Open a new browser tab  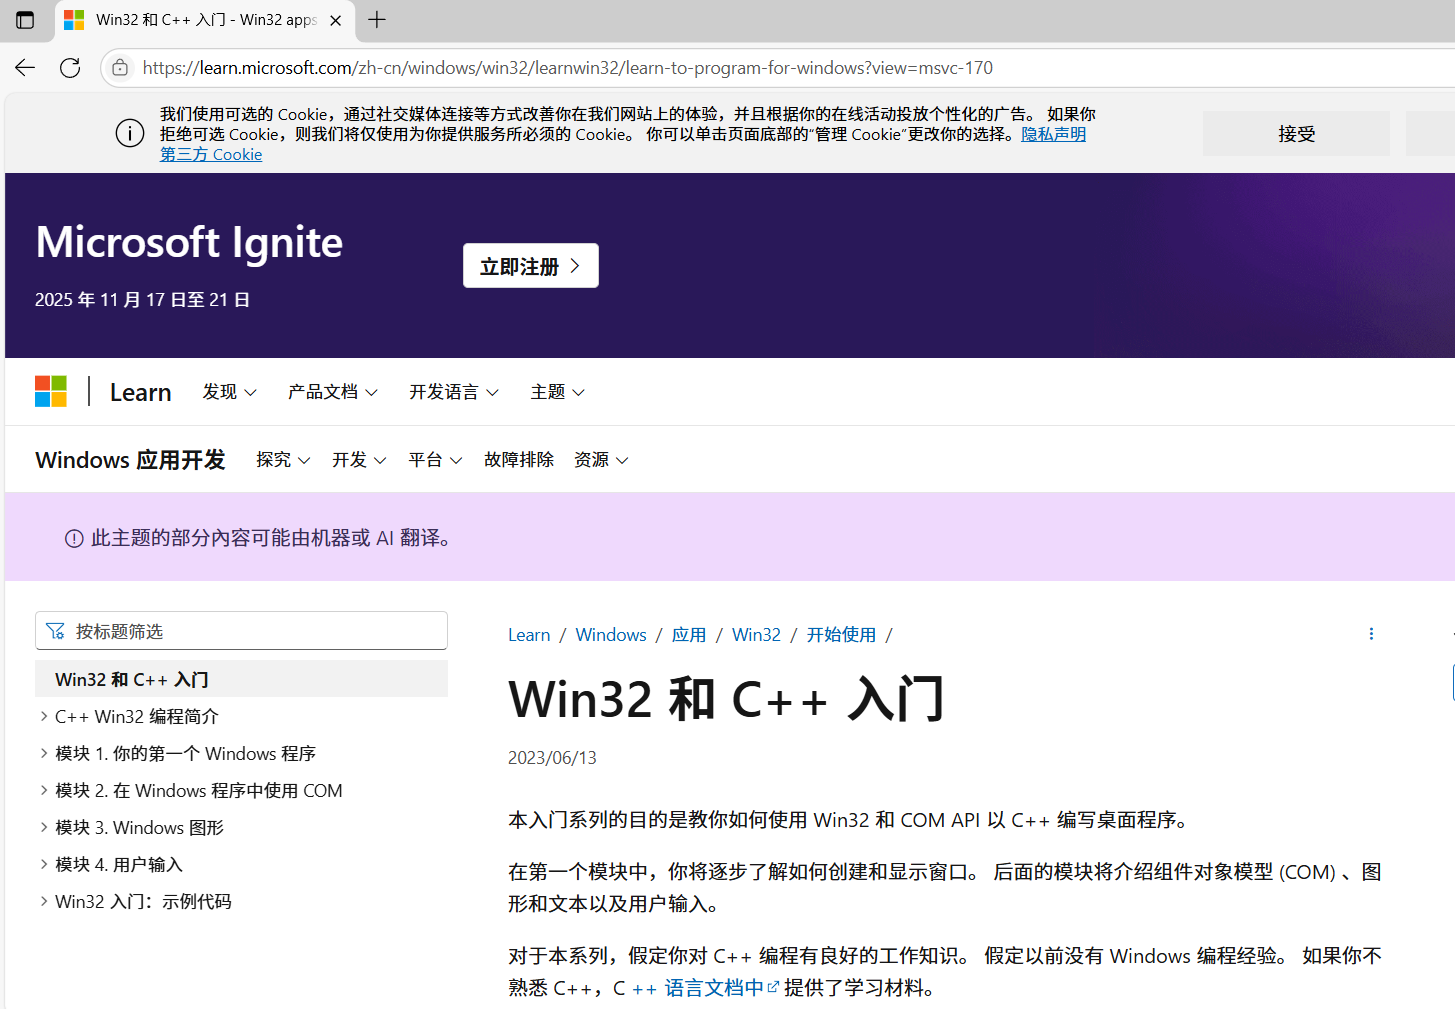tap(377, 20)
